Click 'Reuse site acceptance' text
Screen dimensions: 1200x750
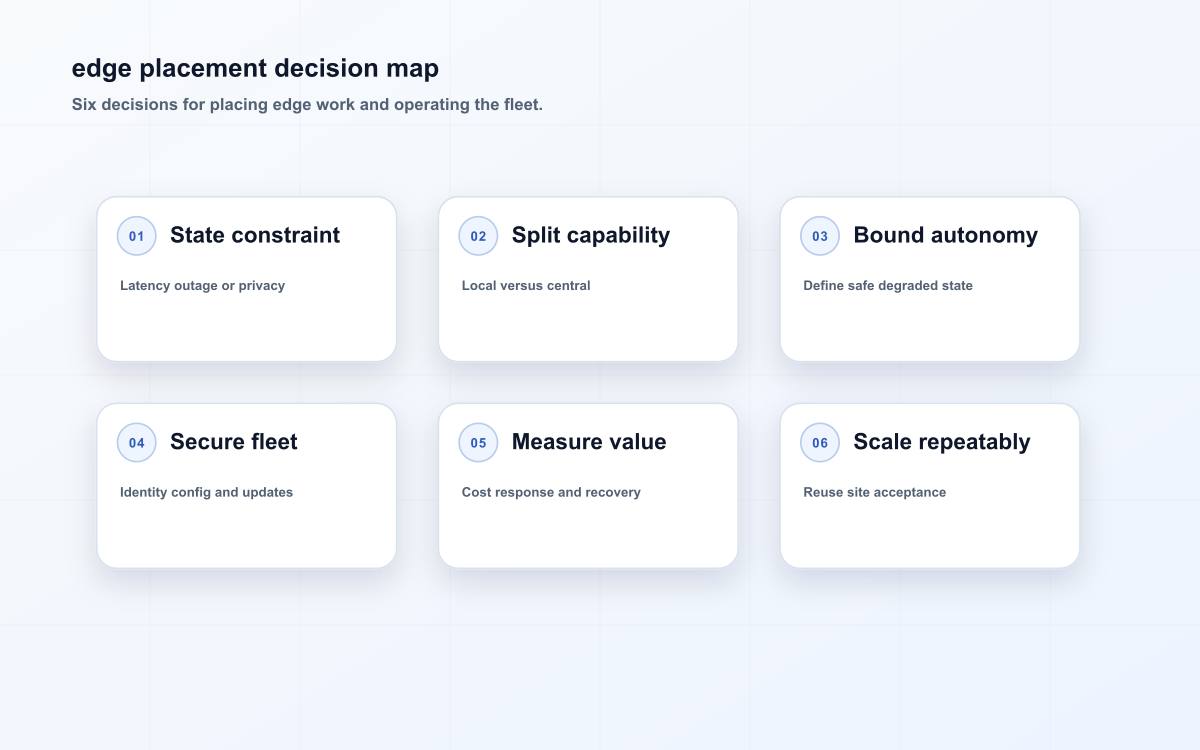click(875, 493)
